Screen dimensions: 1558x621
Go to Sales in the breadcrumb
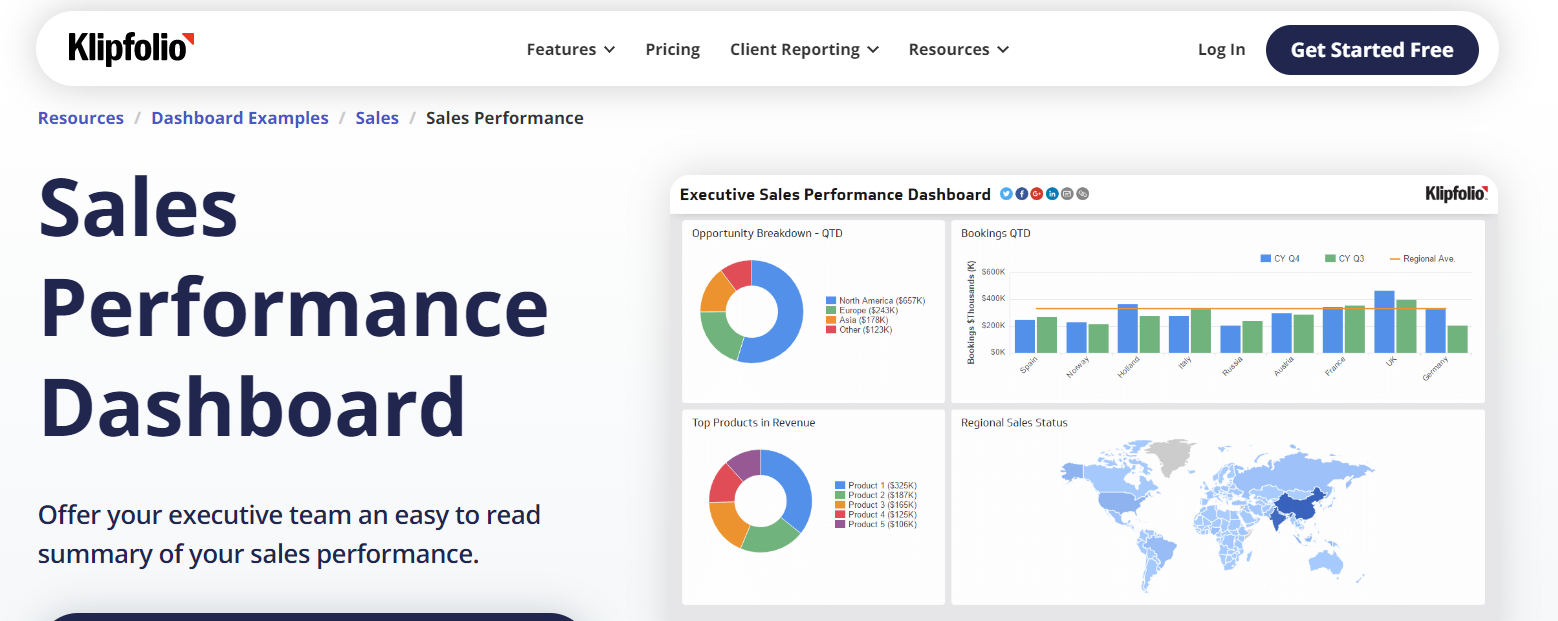click(x=377, y=118)
